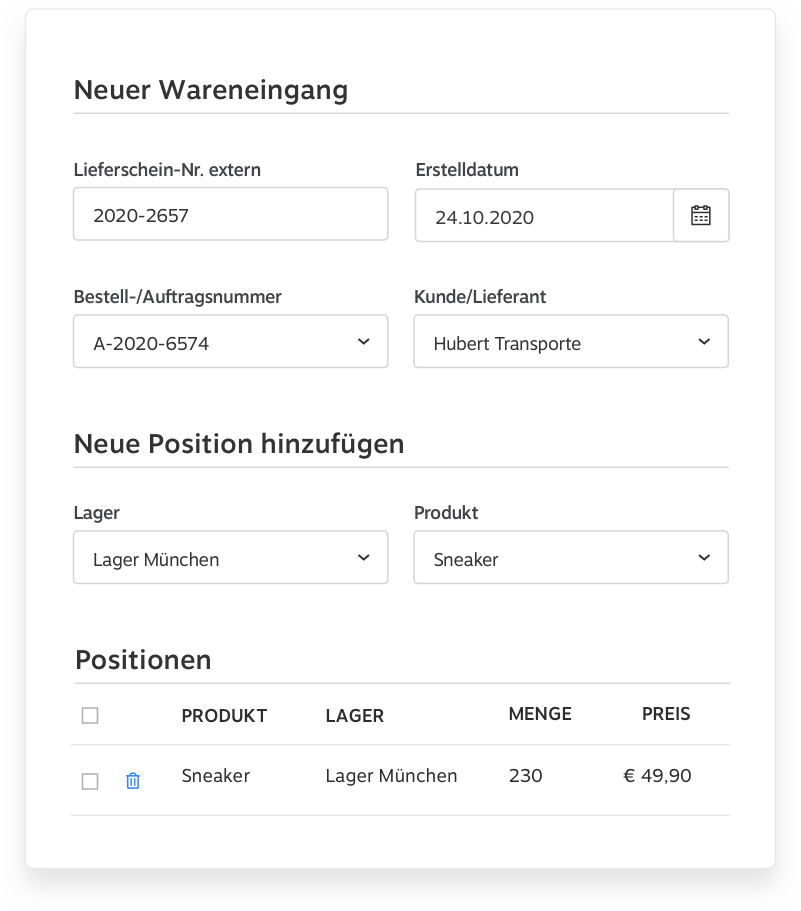Click the quantity value 230

[x=526, y=776]
